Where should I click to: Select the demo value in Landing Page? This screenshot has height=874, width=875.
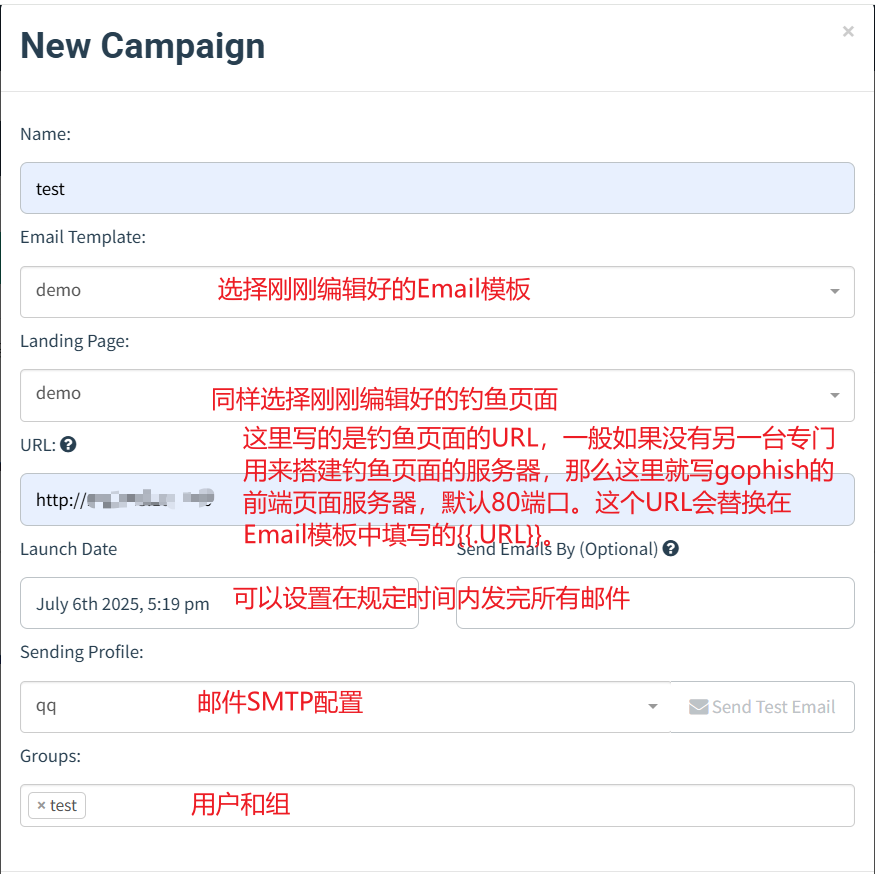pyautogui.click(x=58, y=394)
